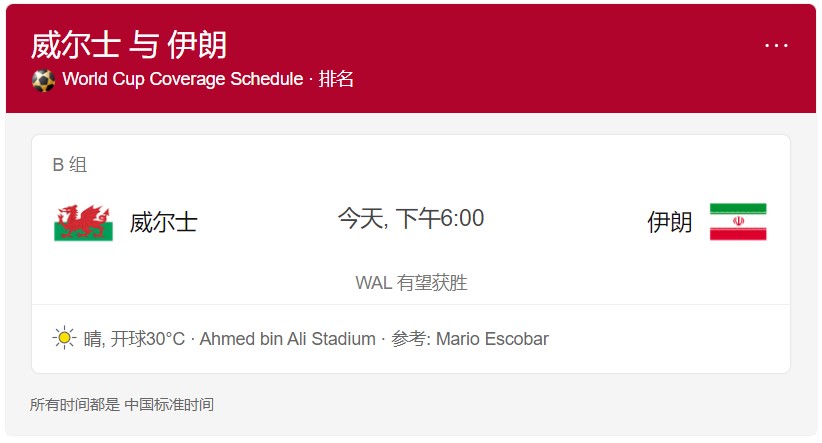Click the 晴, 开球30°C weather text
Image resolution: width=822 pixels, height=443 pixels.
(x=134, y=339)
